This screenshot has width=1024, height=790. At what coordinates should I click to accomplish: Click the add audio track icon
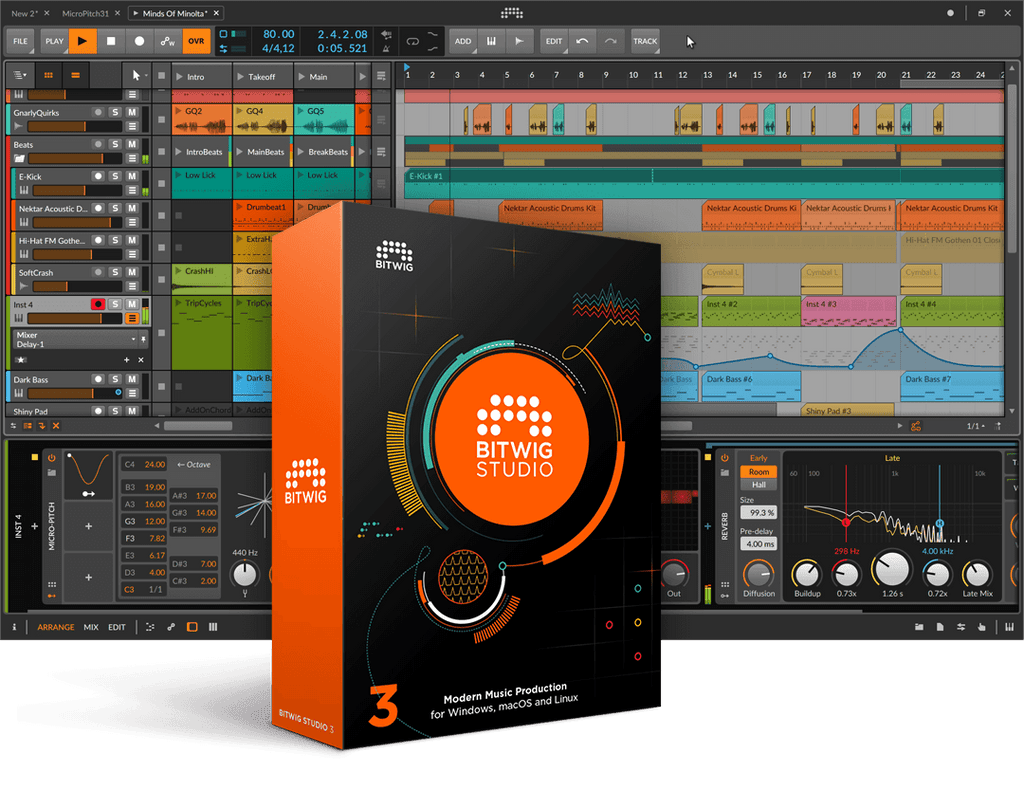519,41
